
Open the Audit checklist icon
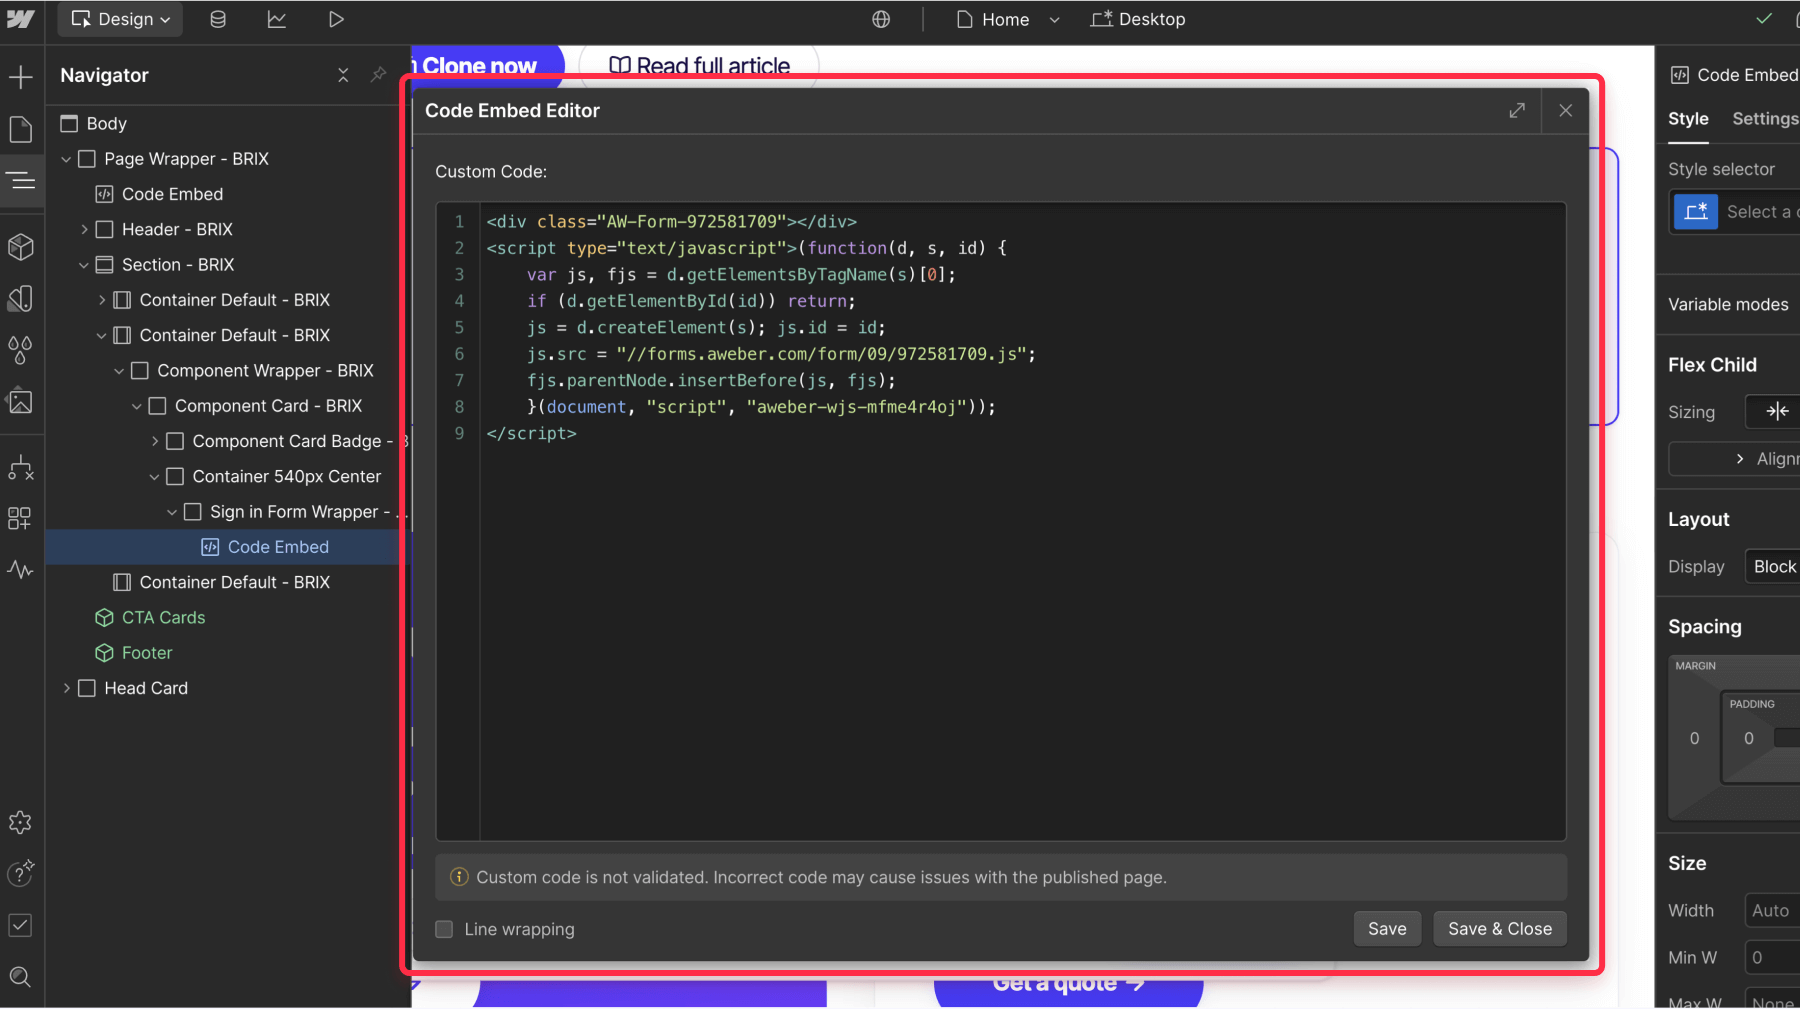coord(21,925)
